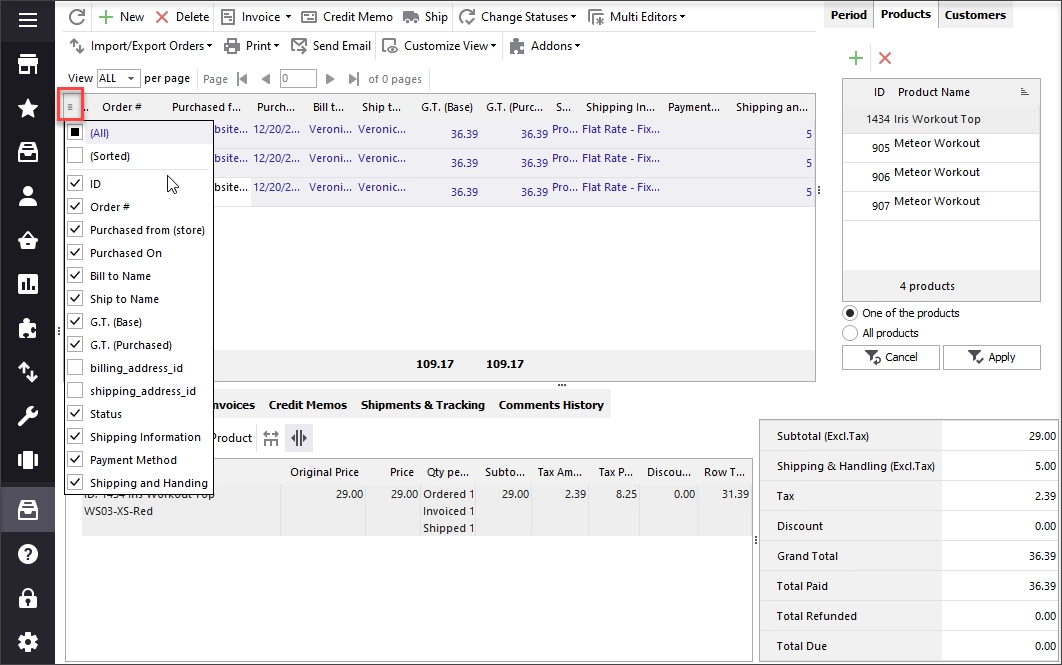The image size is (1062, 665).
Task: Open import/export arrows icon in sidebar
Action: coord(28,372)
